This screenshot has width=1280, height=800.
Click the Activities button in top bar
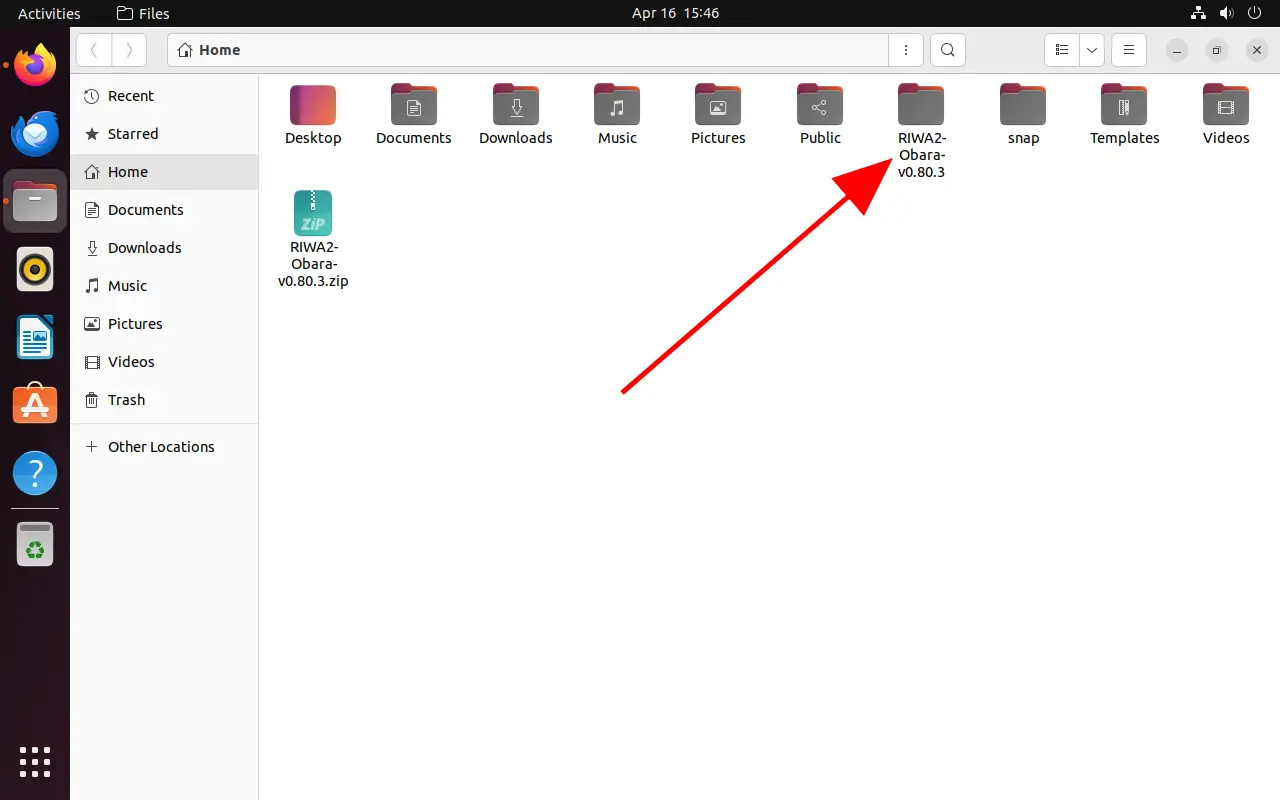(x=49, y=13)
